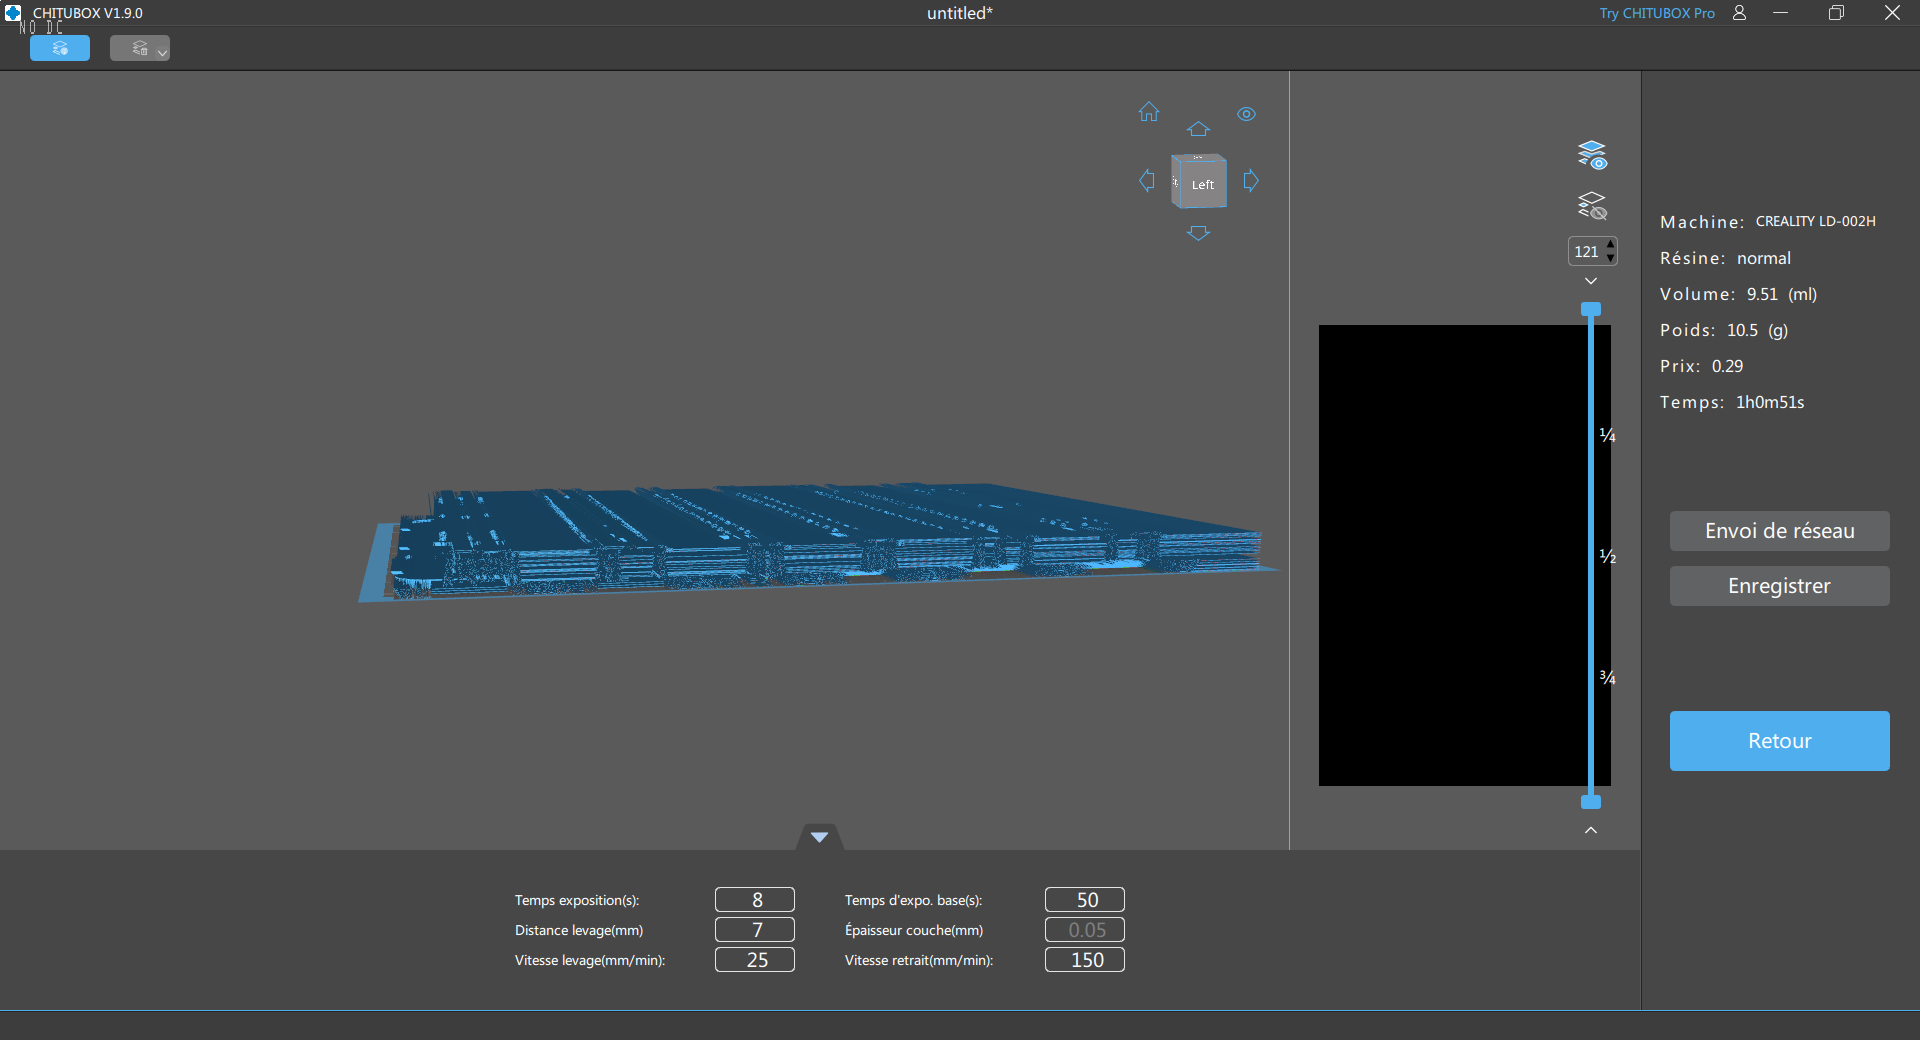Click the Left face of the view cube
1920x1040 pixels.
click(1201, 184)
